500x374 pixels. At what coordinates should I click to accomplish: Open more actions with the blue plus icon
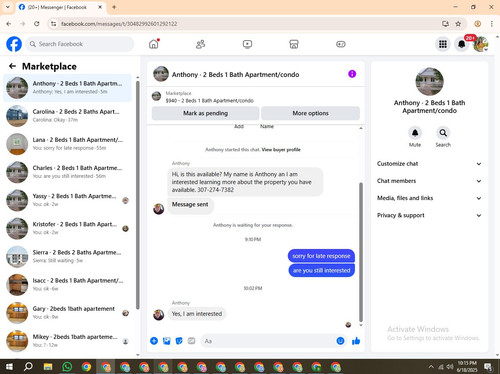coord(154,341)
